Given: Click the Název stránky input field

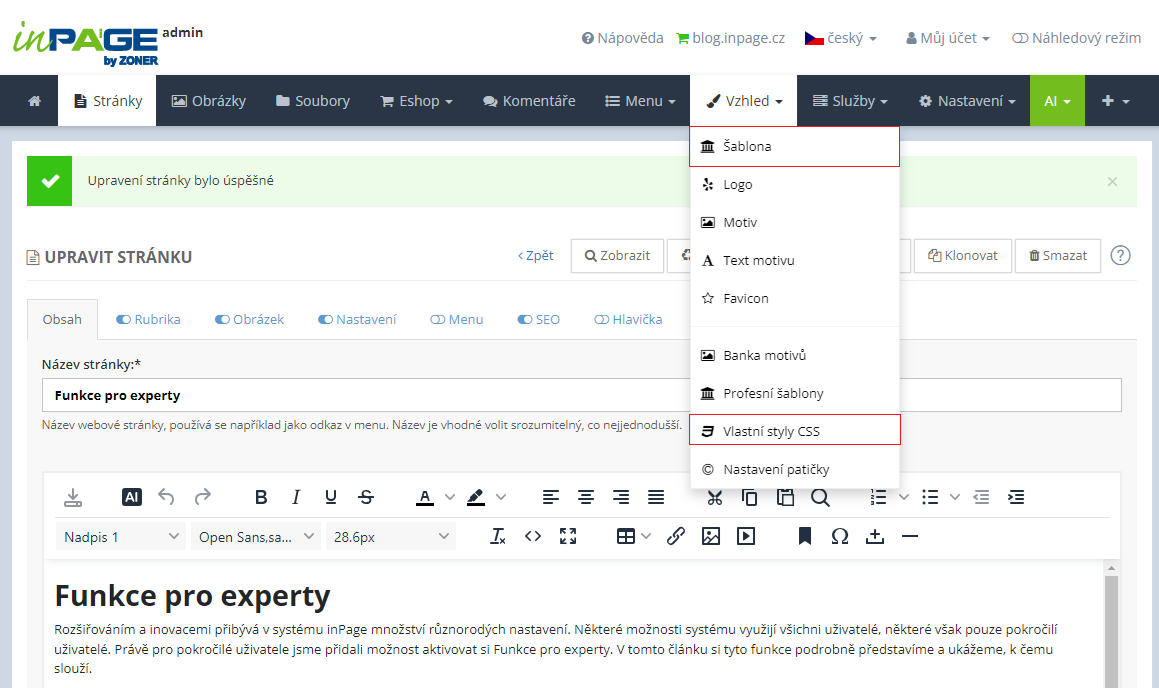Looking at the screenshot, I should click(360, 395).
